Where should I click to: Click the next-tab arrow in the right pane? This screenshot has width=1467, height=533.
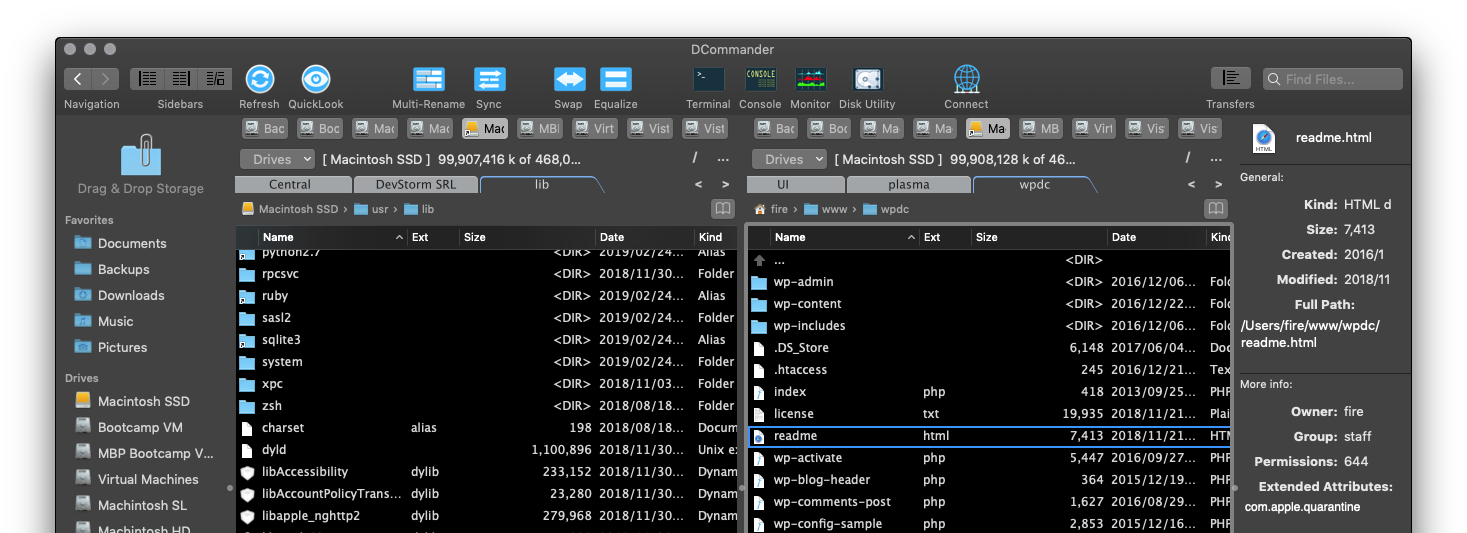coord(1218,184)
